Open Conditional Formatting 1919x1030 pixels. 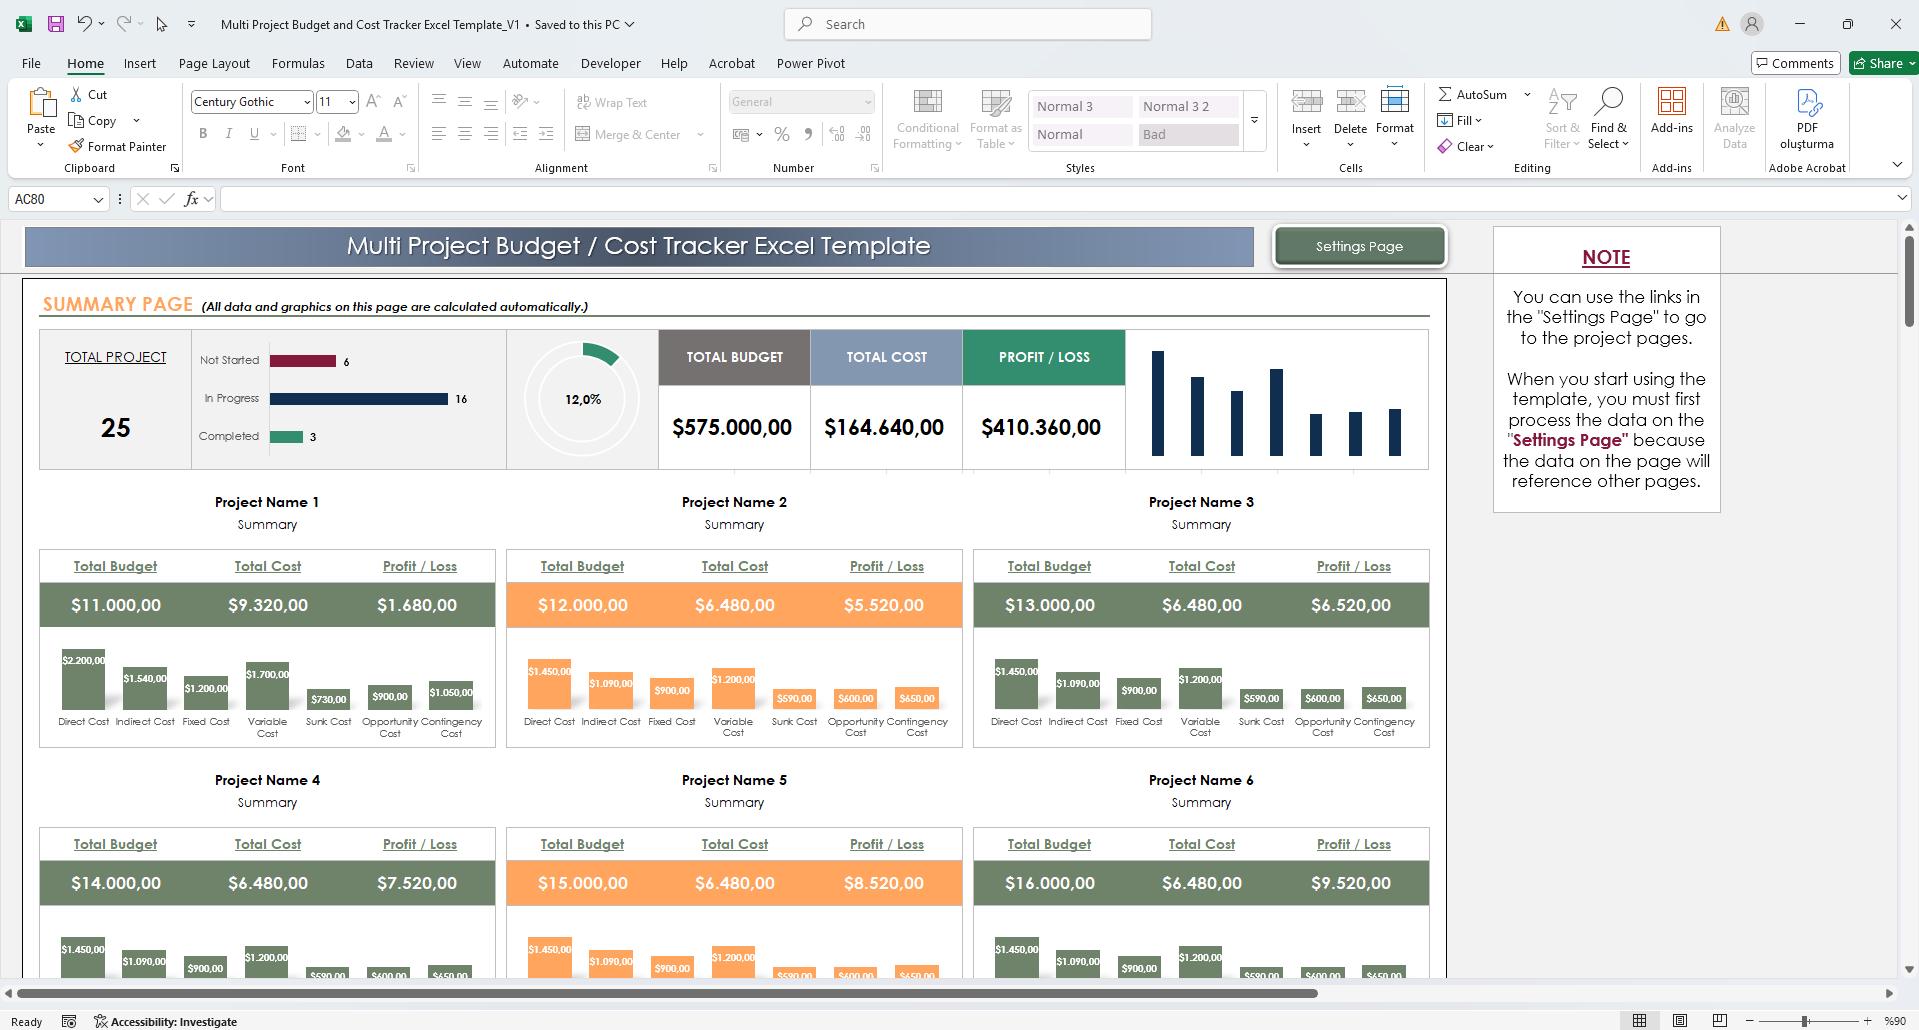(927, 119)
